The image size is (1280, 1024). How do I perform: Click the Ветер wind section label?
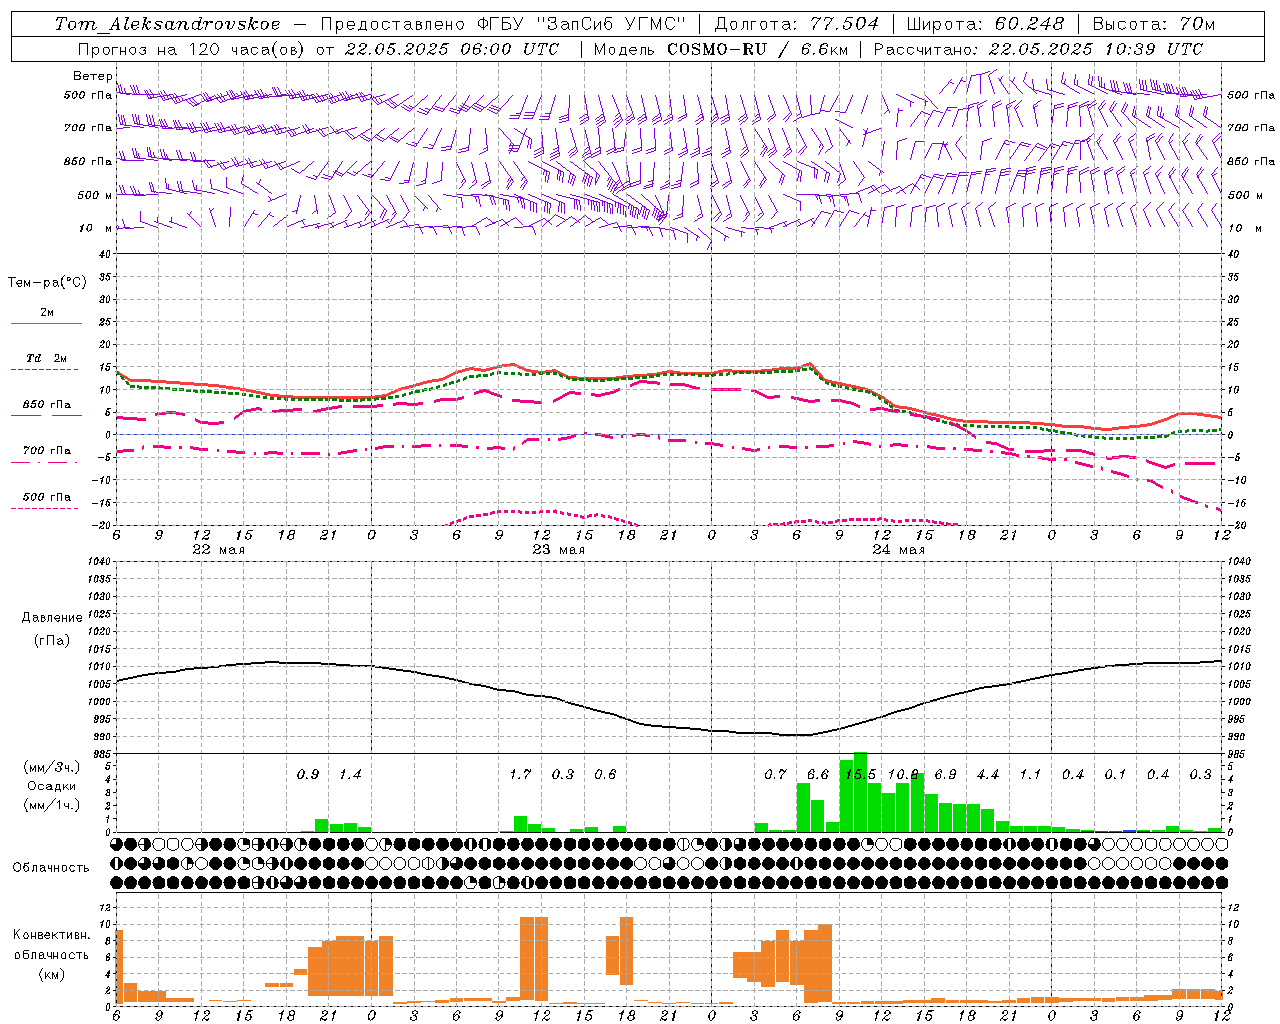click(x=92, y=76)
